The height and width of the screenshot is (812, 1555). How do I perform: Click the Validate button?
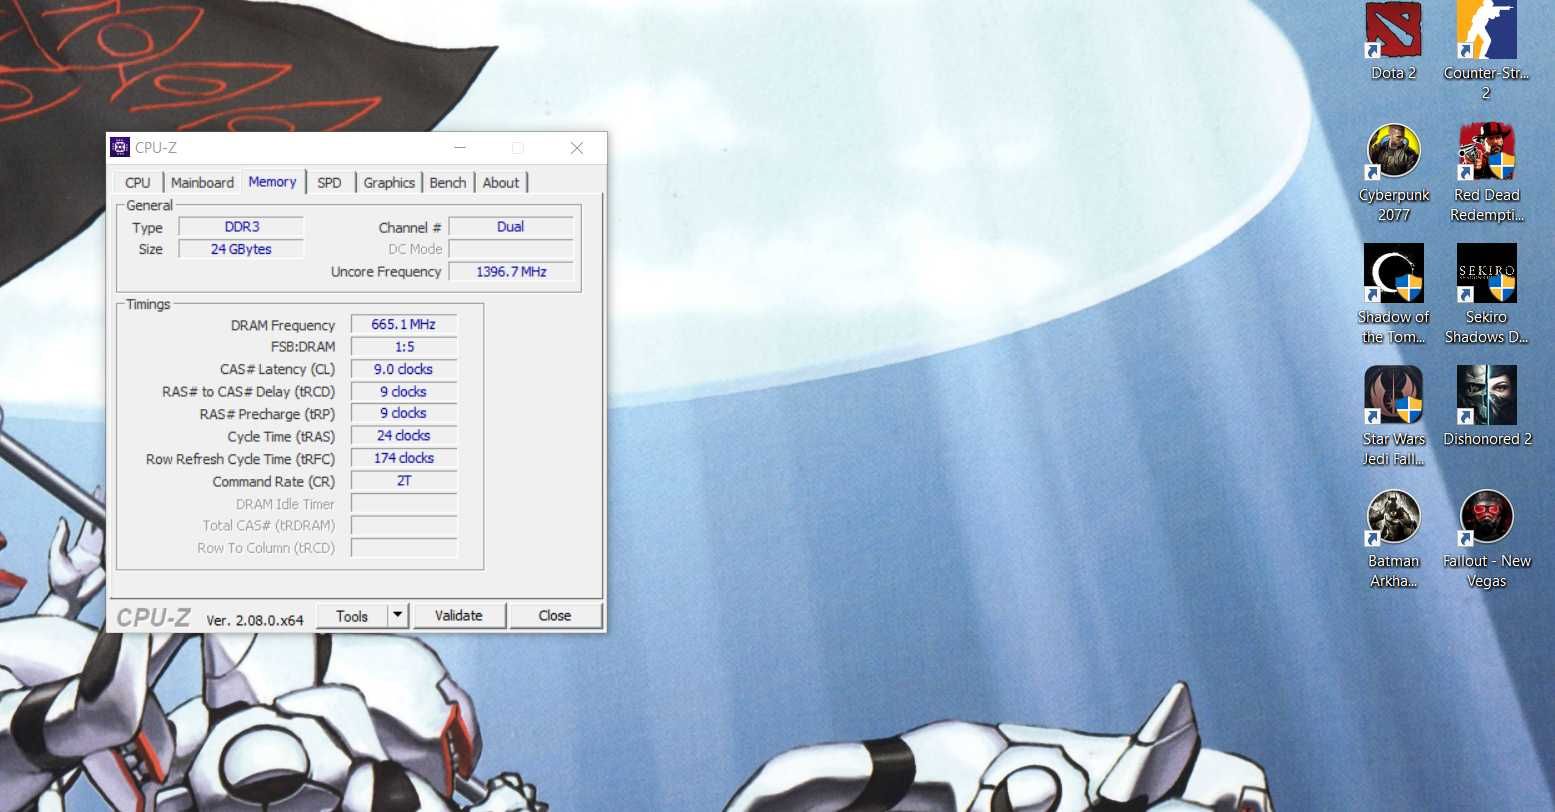tap(459, 616)
